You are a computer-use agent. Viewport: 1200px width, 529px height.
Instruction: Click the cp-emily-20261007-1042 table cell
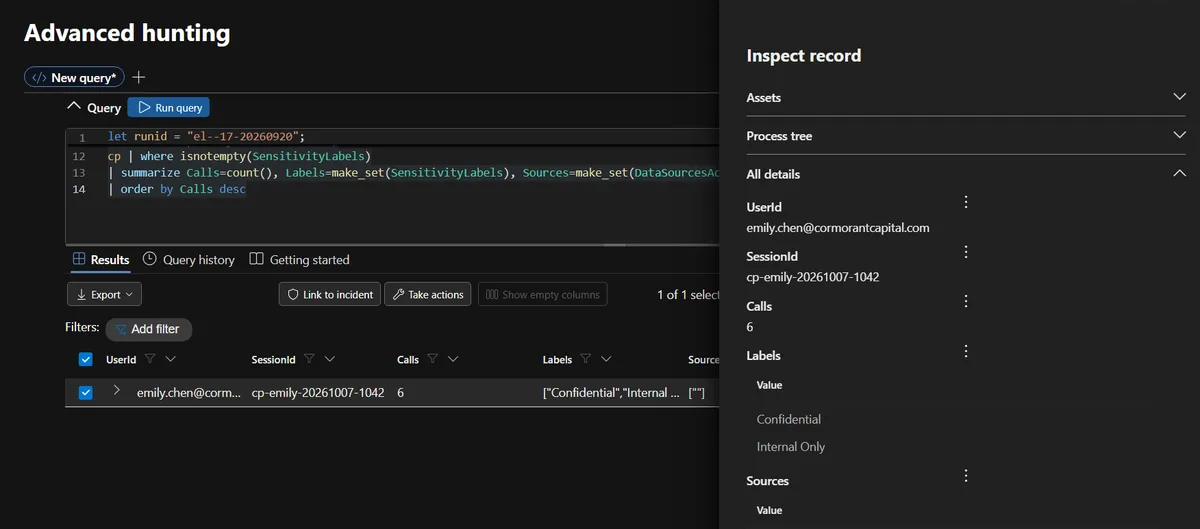coord(318,393)
